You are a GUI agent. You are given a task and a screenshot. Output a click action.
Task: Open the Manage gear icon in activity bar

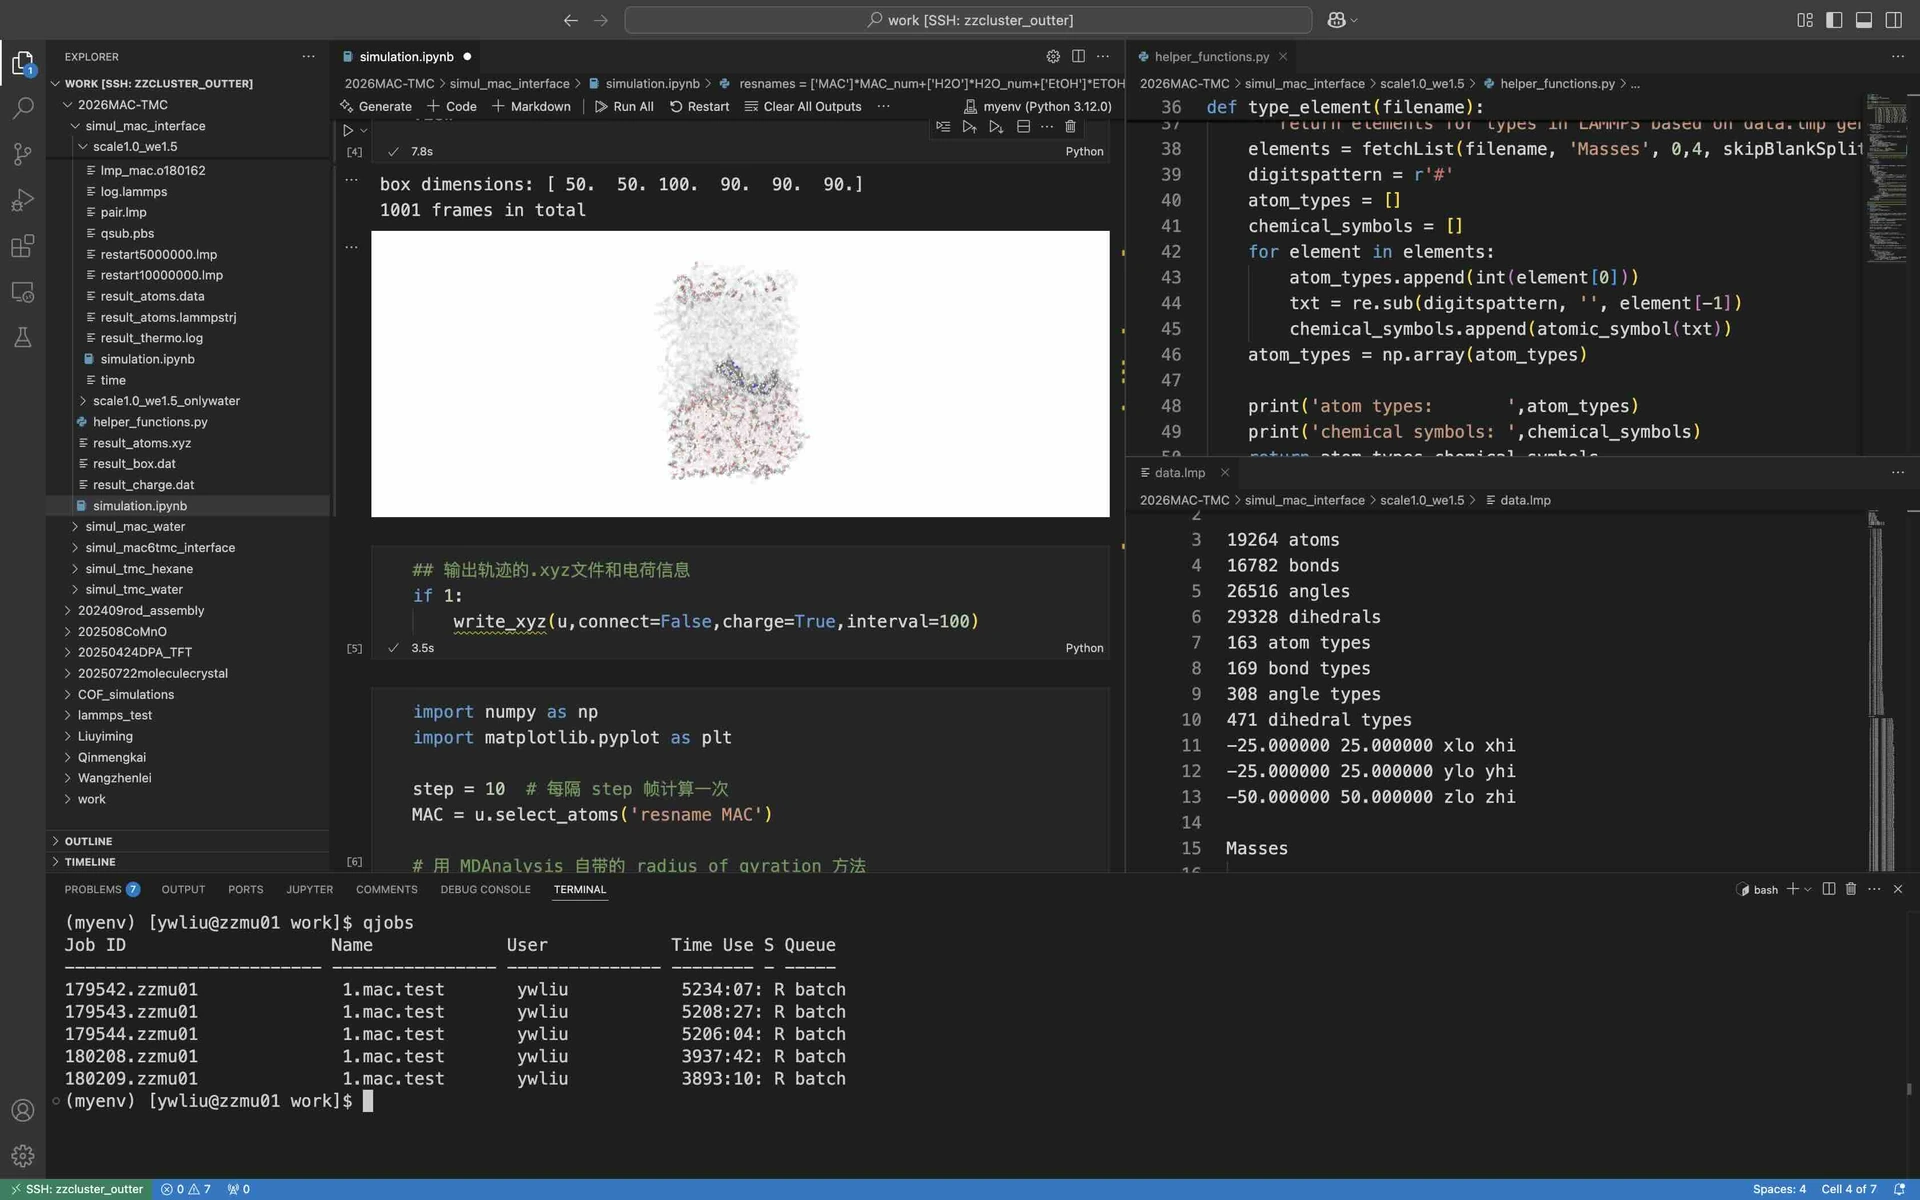(x=22, y=1156)
